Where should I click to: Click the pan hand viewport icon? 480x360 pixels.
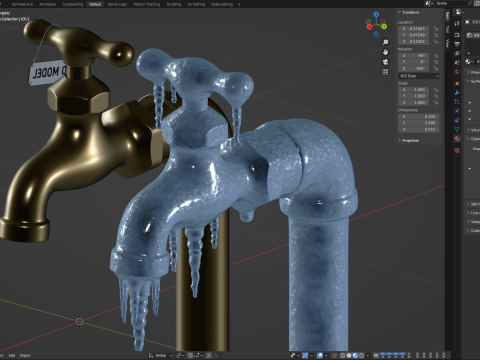385,52
